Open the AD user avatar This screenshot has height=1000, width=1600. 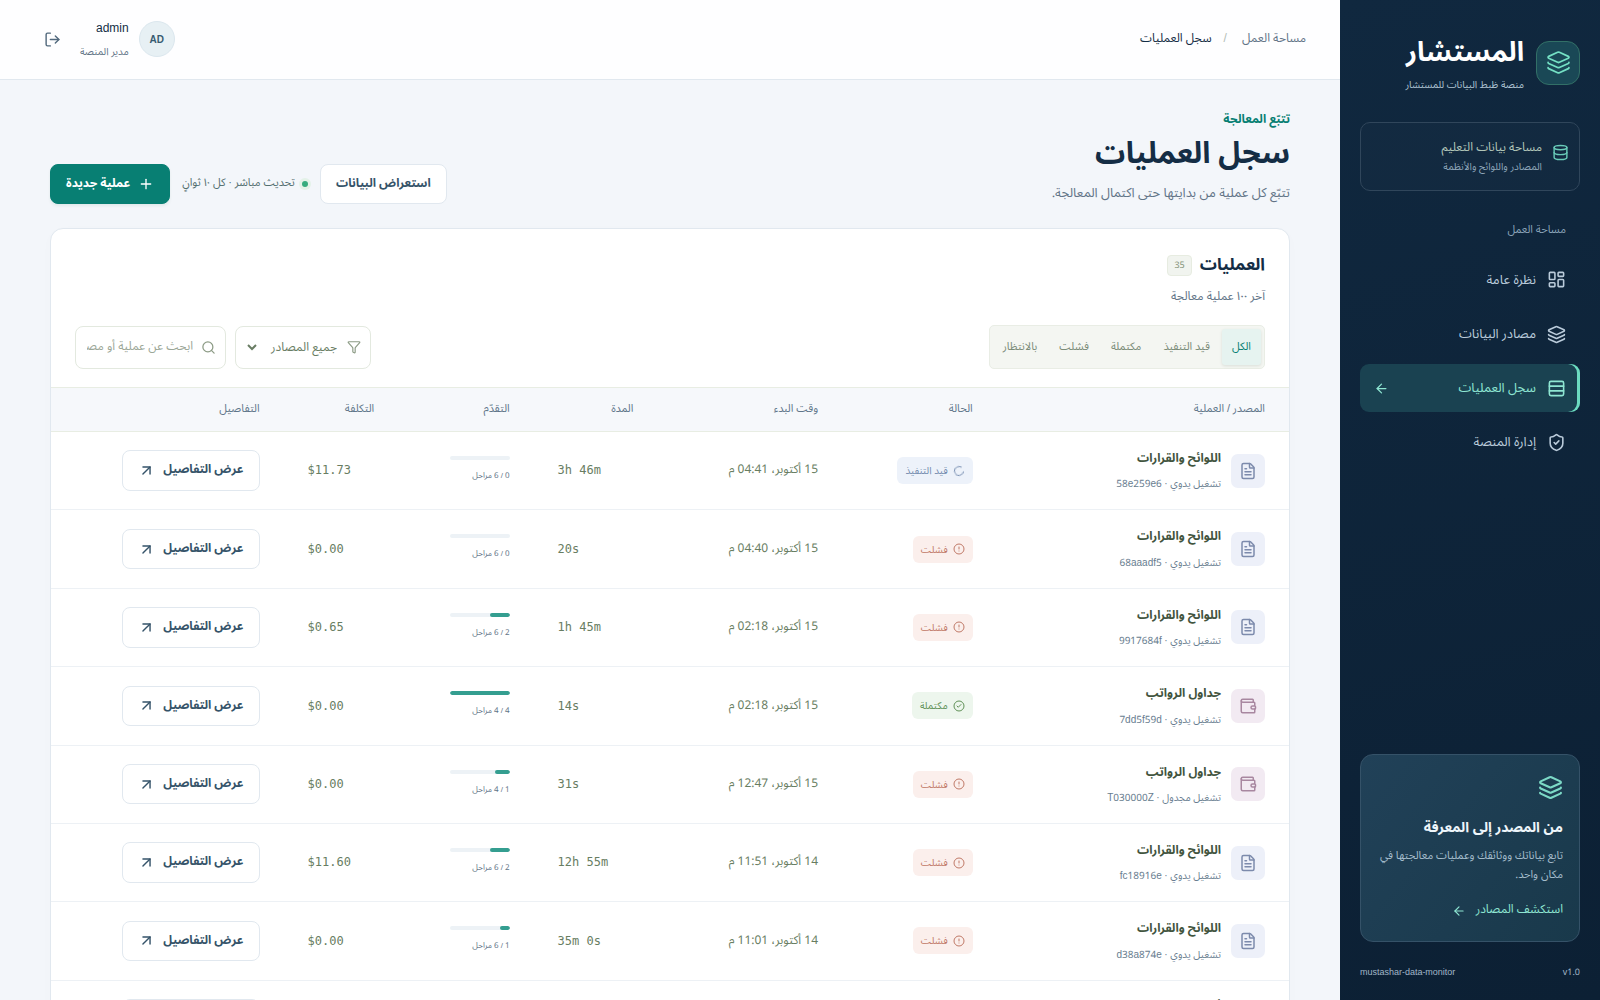157,39
